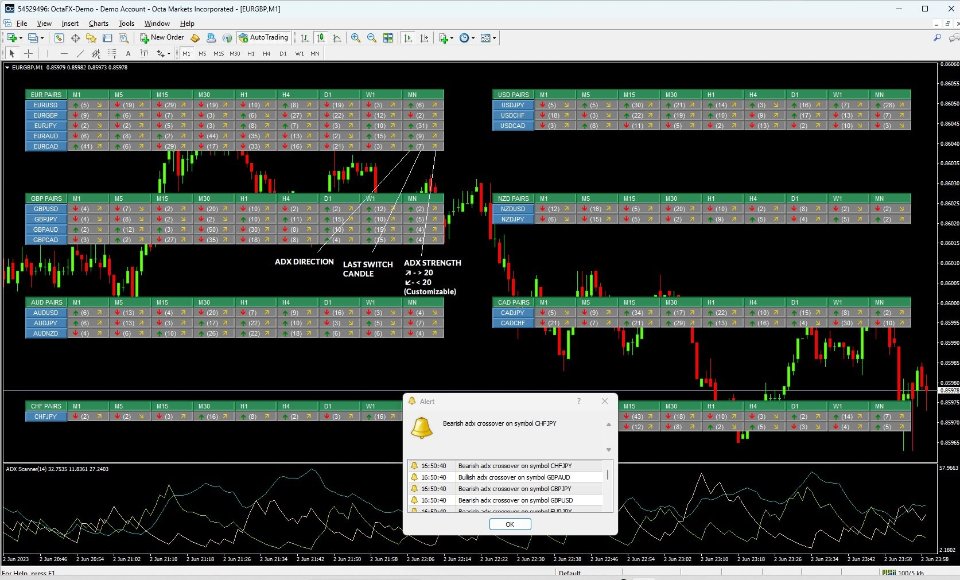960x580 pixels.
Task: Expand the Periods dropdown arrow
Action: pos(473,38)
